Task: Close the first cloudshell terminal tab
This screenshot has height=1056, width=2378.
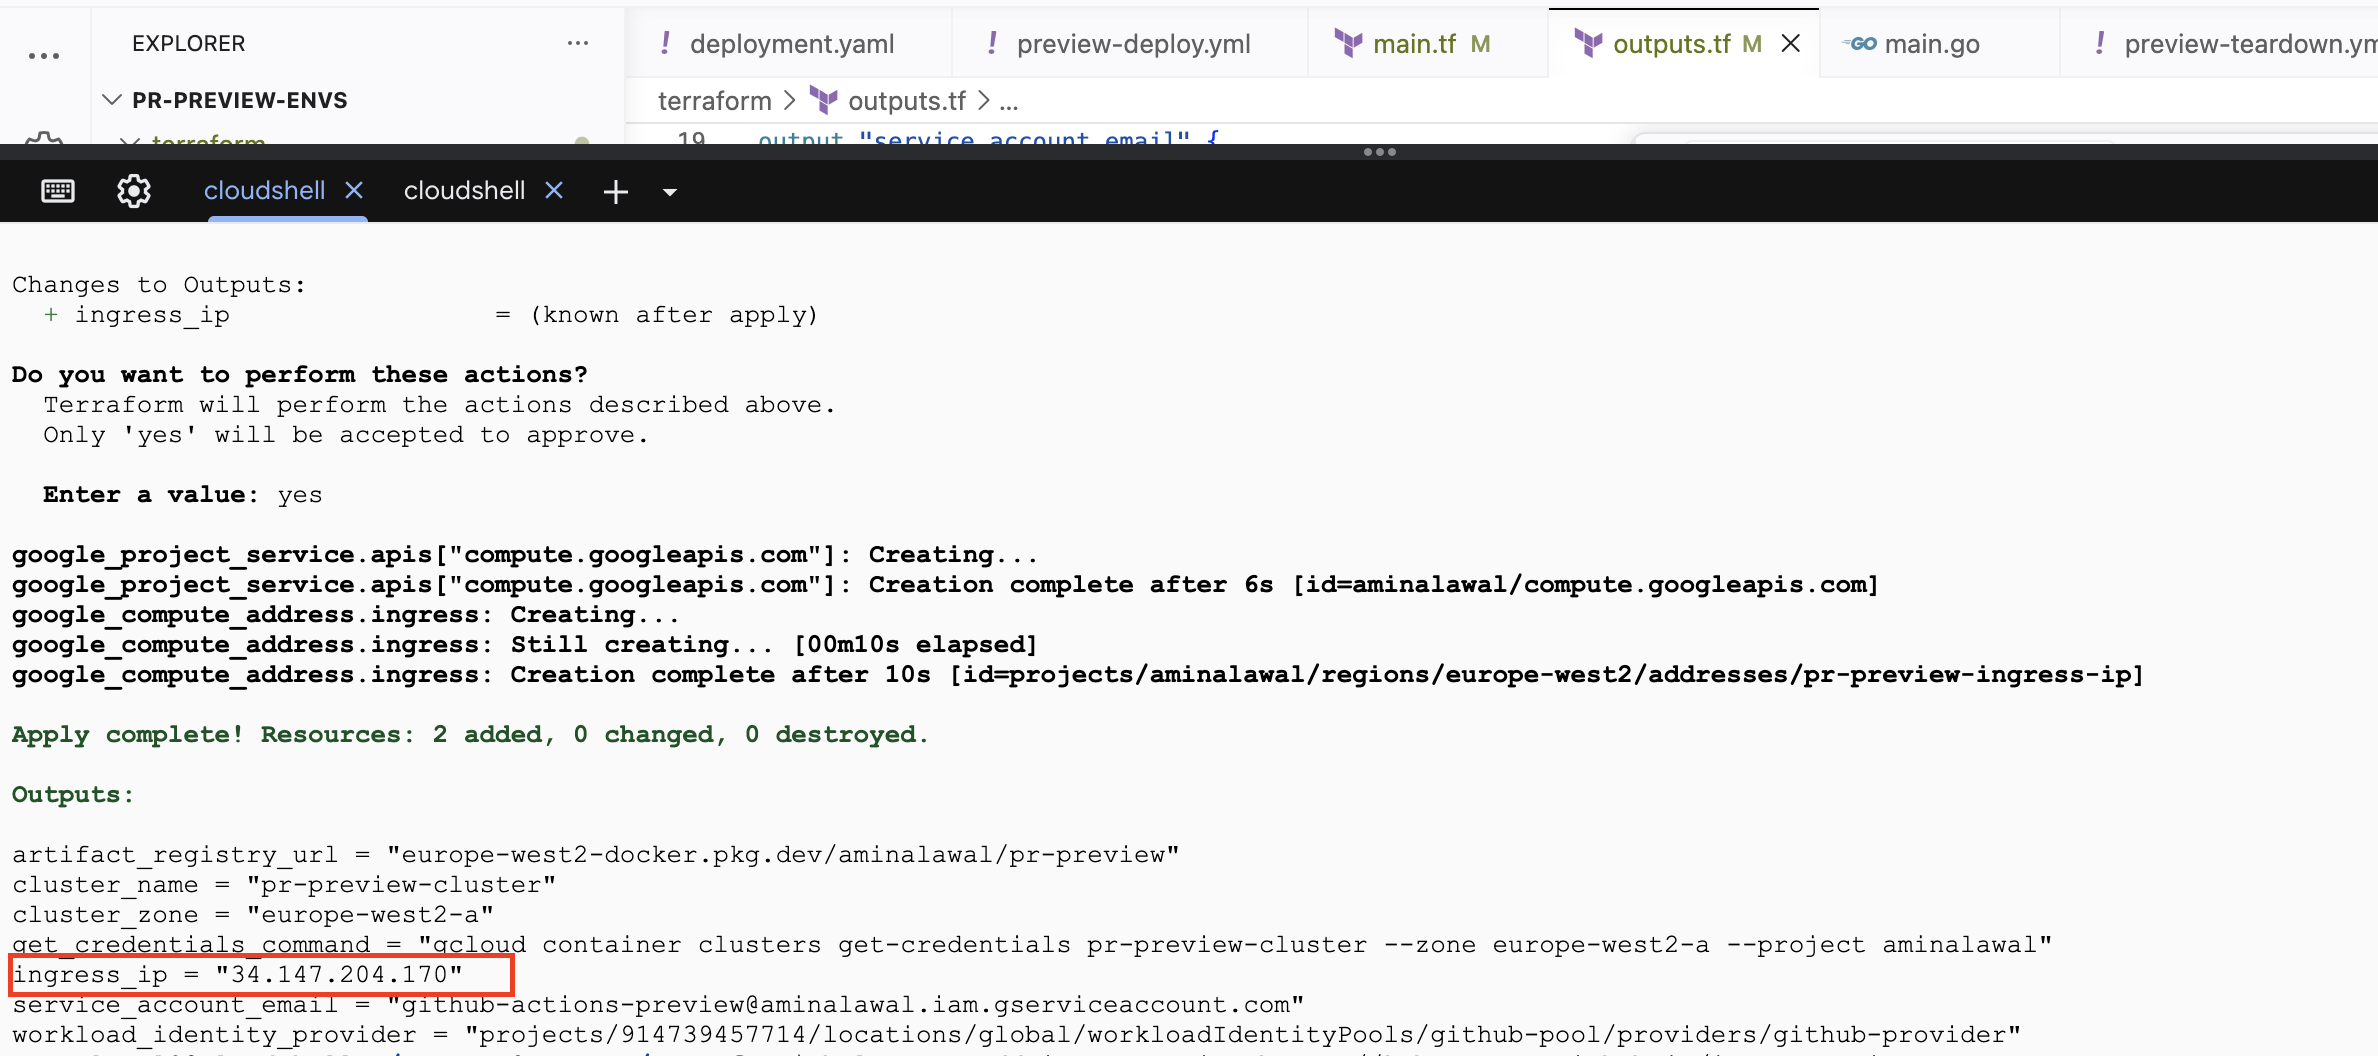Action: [354, 190]
